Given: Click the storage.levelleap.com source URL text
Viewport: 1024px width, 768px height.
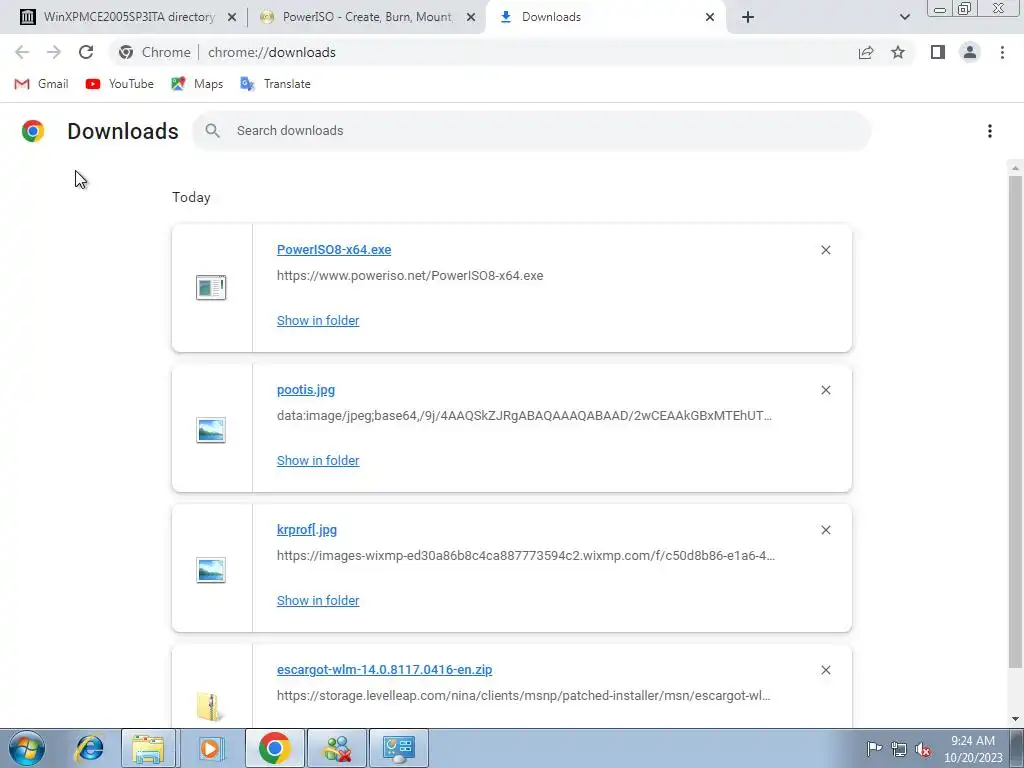Looking at the screenshot, I should coord(524,696).
